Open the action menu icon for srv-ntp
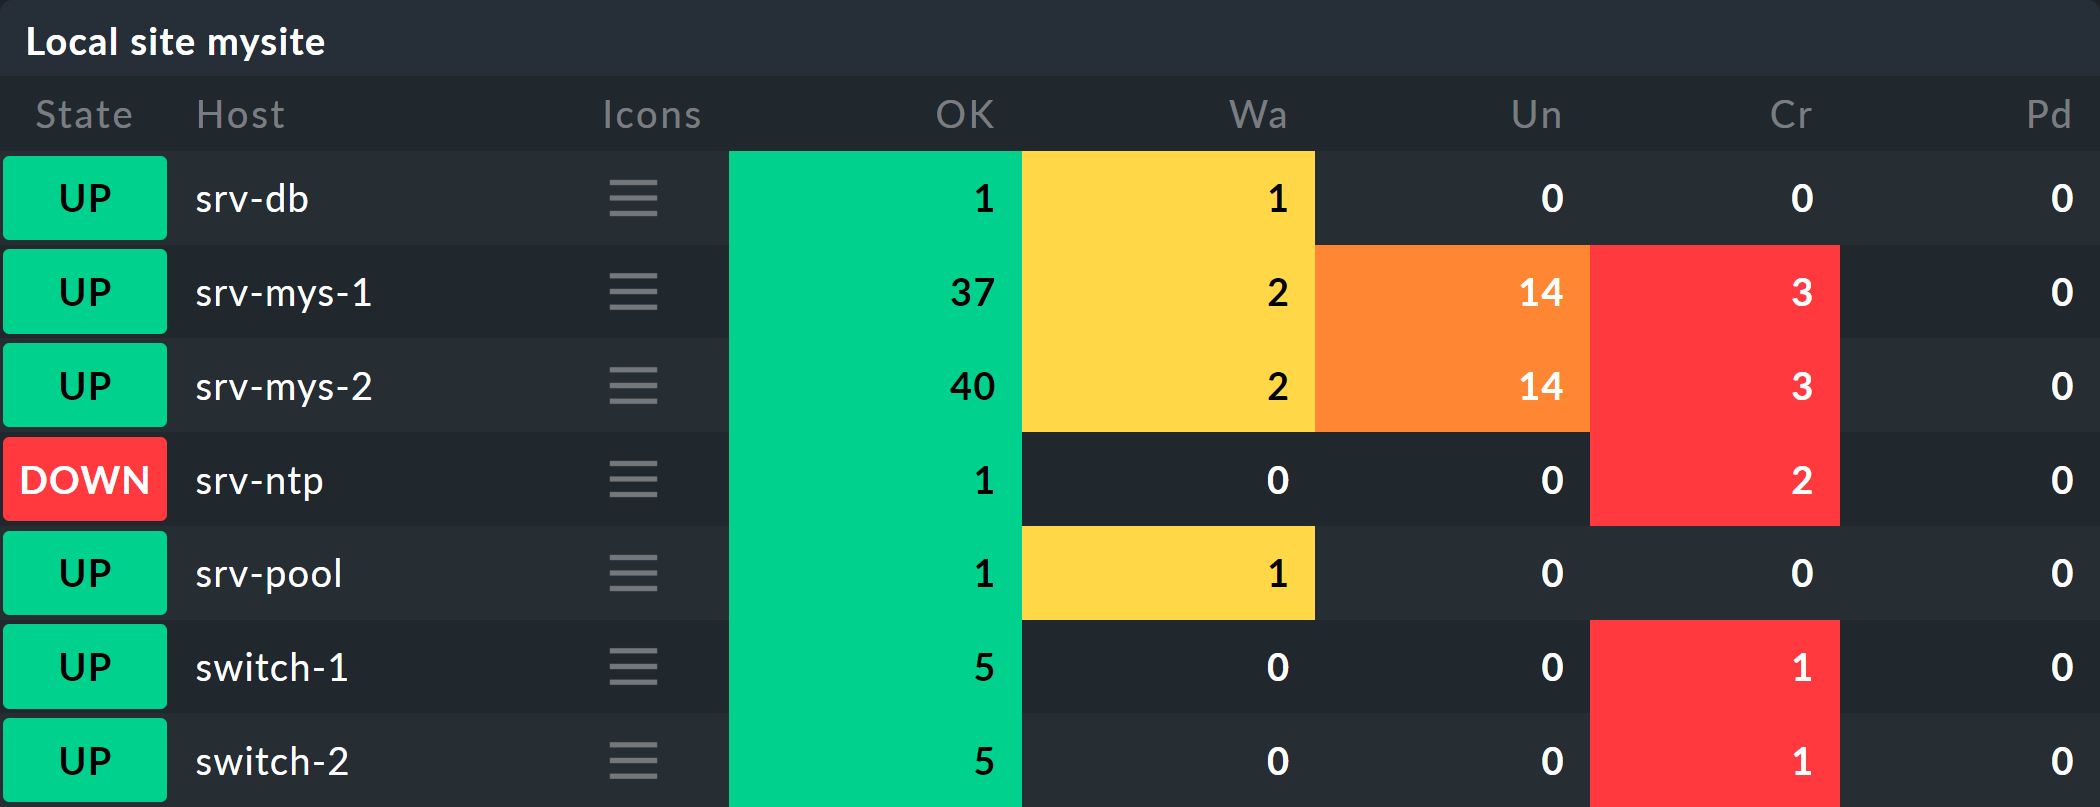Image resolution: width=2100 pixels, height=807 pixels. 633,480
